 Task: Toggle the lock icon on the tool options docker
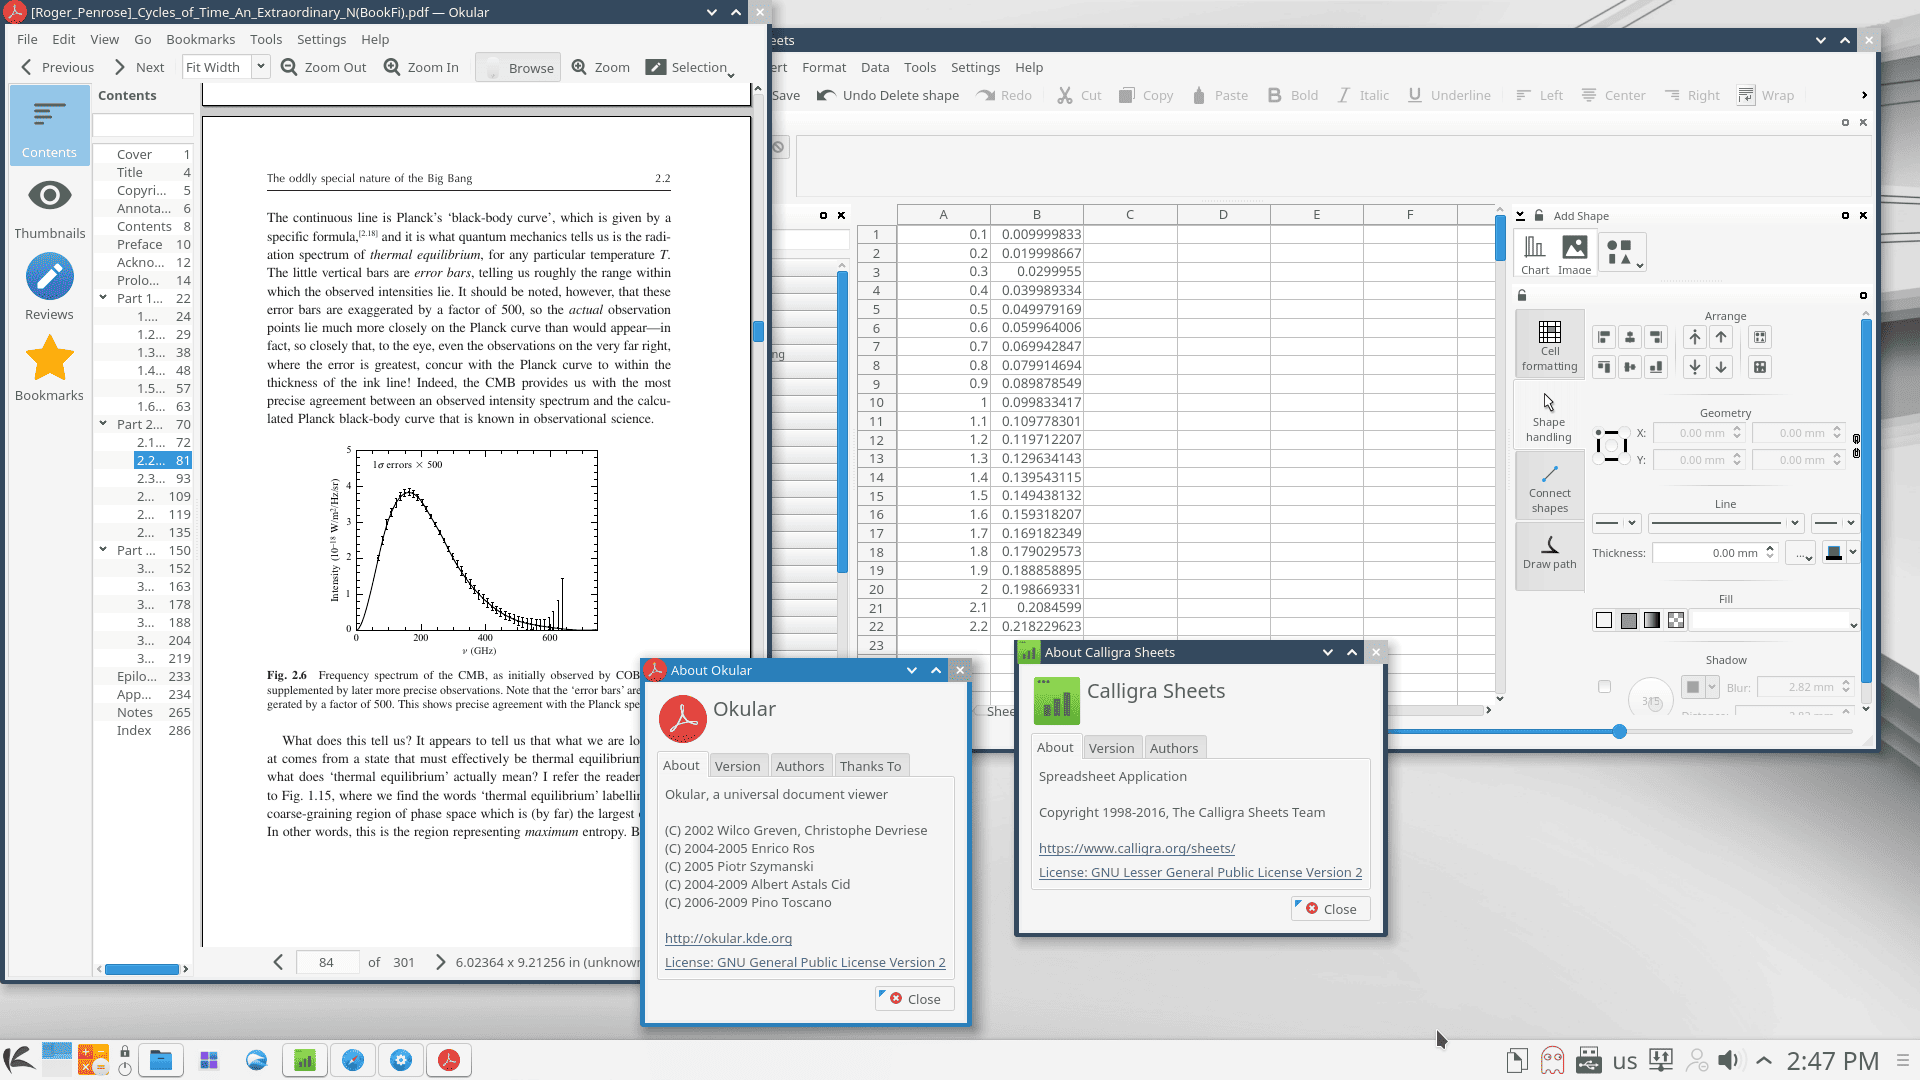tap(1522, 295)
